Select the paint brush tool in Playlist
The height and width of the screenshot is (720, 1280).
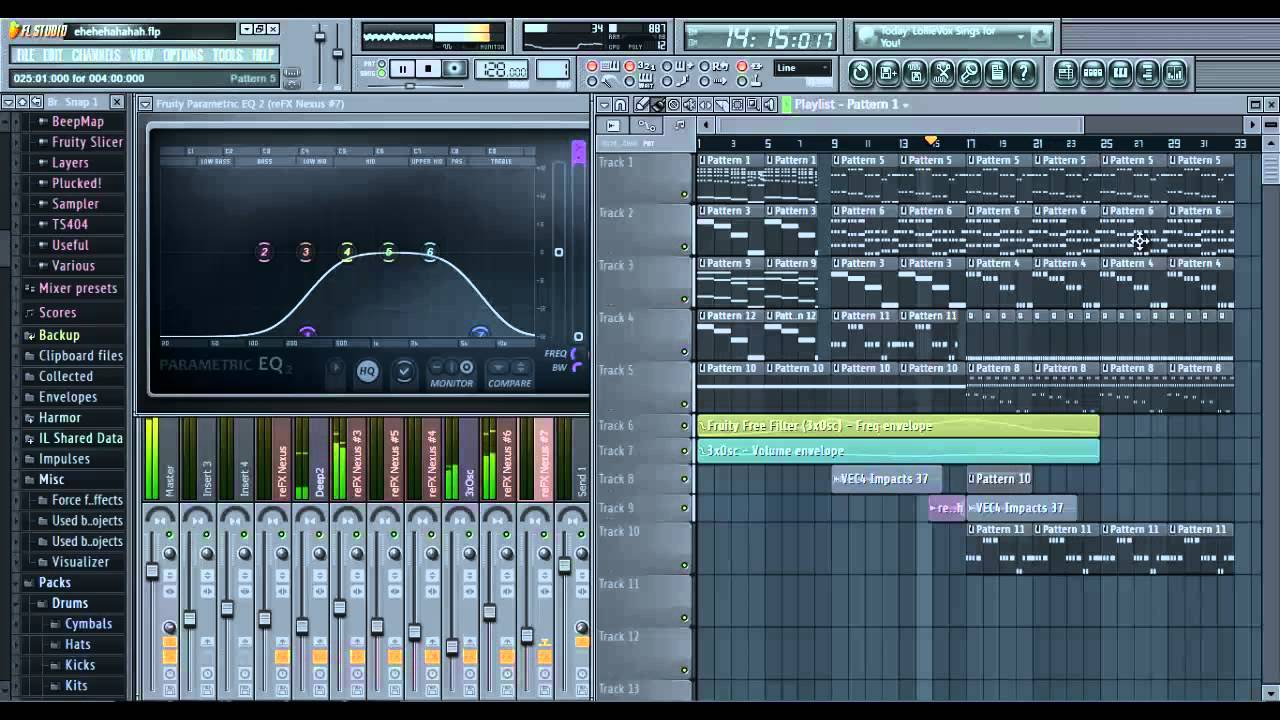(x=658, y=104)
